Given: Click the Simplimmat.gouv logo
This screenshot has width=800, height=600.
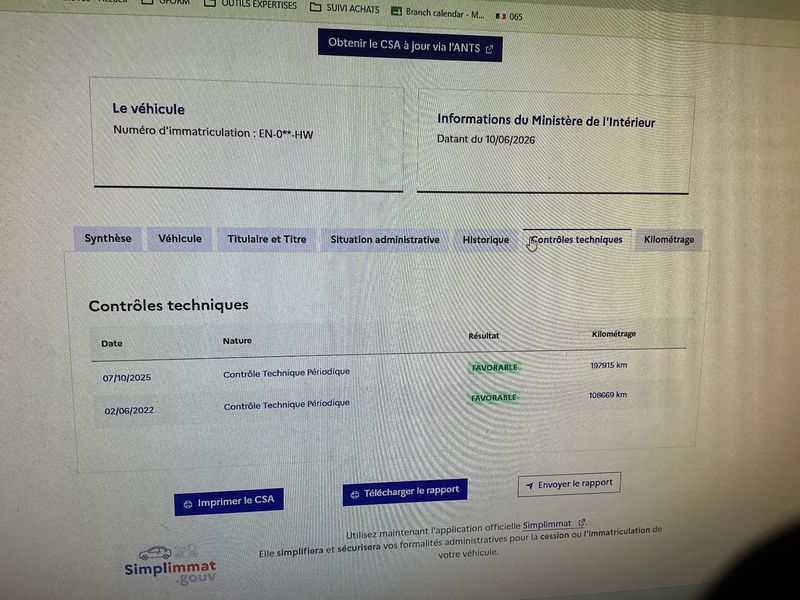Looking at the screenshot, I should [x=170, y=565].
